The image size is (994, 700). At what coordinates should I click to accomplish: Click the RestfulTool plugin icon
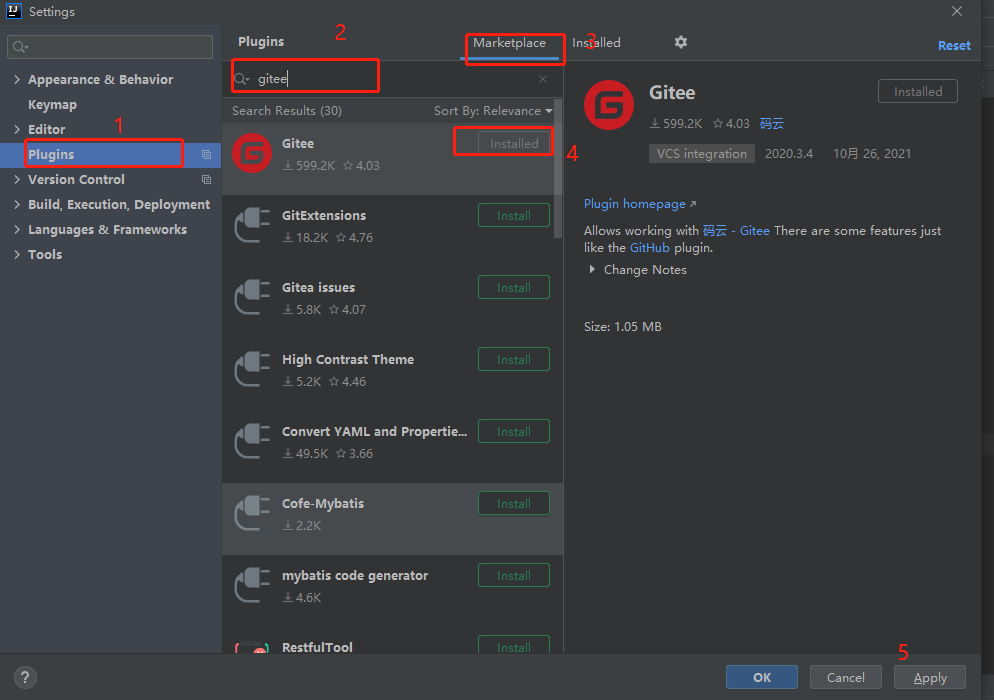(x=252, y=647)
